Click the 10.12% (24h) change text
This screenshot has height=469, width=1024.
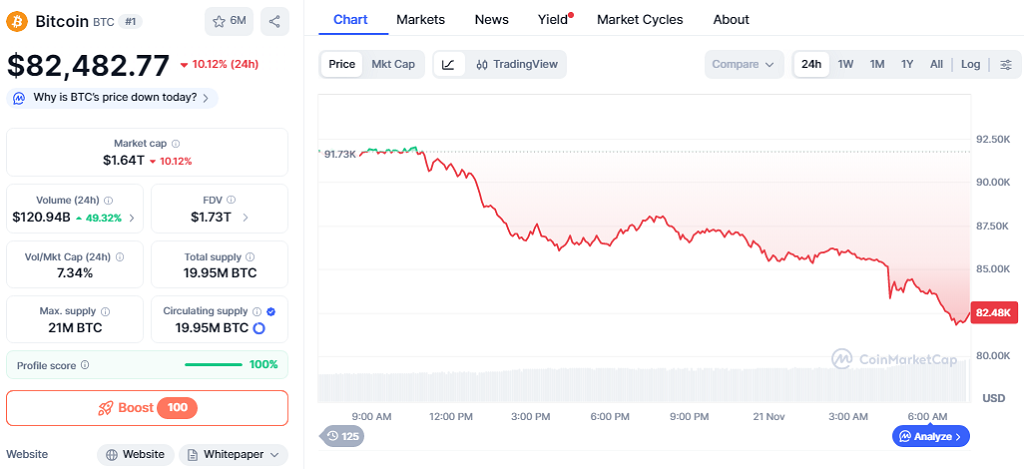(225, 64)
